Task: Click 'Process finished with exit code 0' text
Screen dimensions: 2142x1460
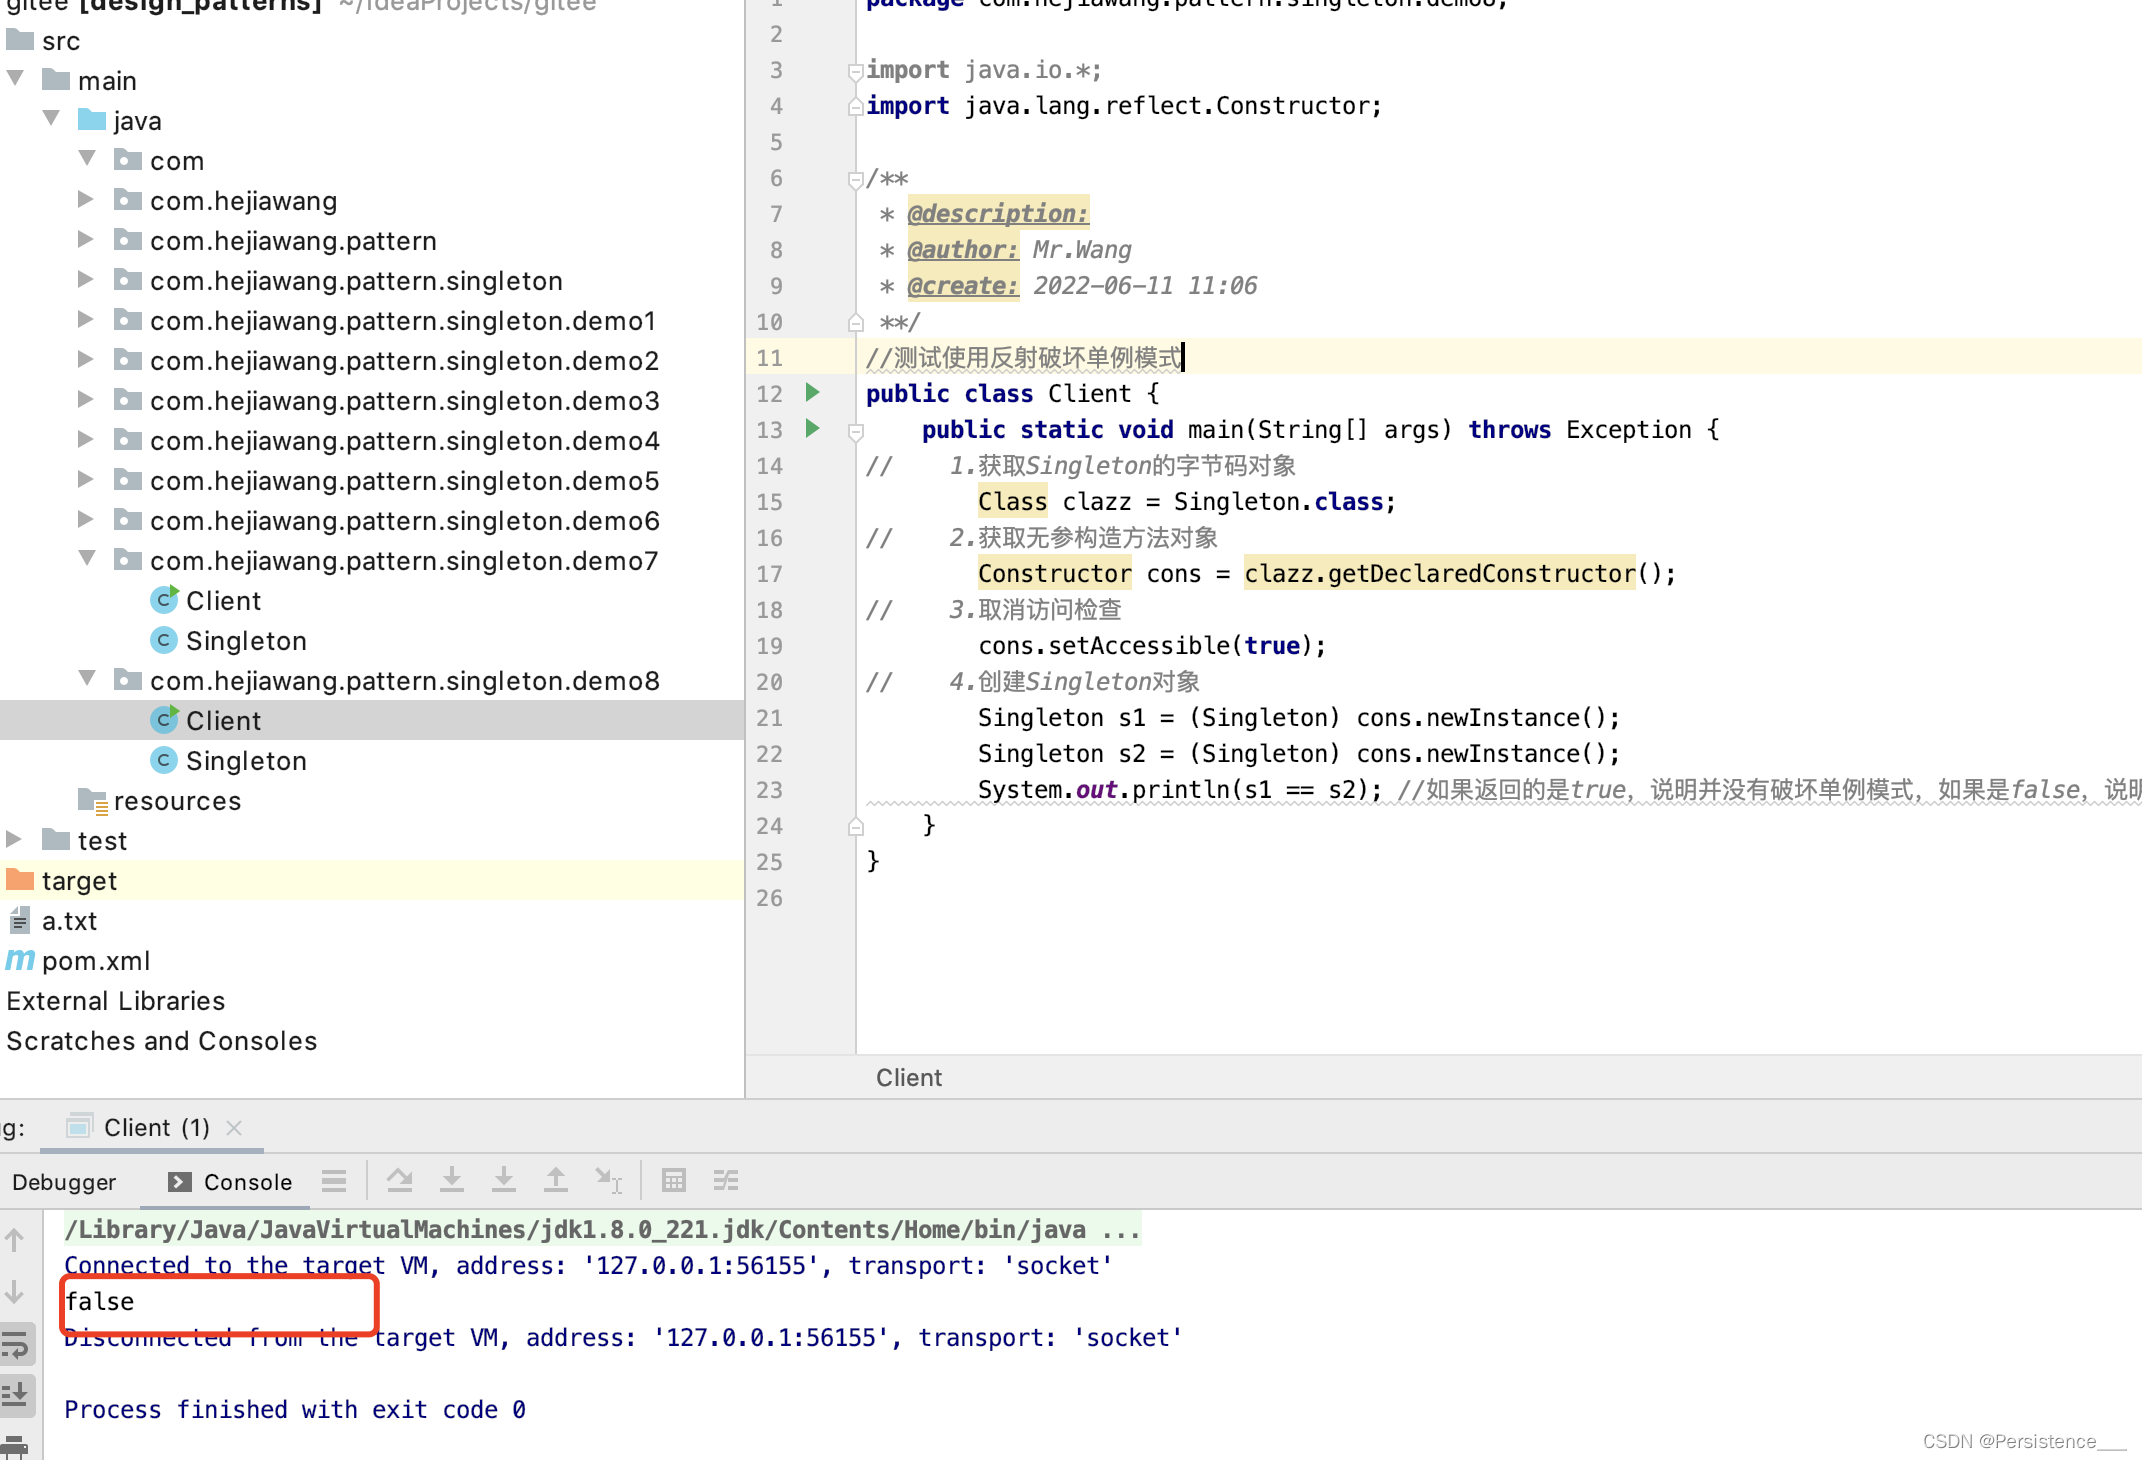Action: [x=295, y=1409]
